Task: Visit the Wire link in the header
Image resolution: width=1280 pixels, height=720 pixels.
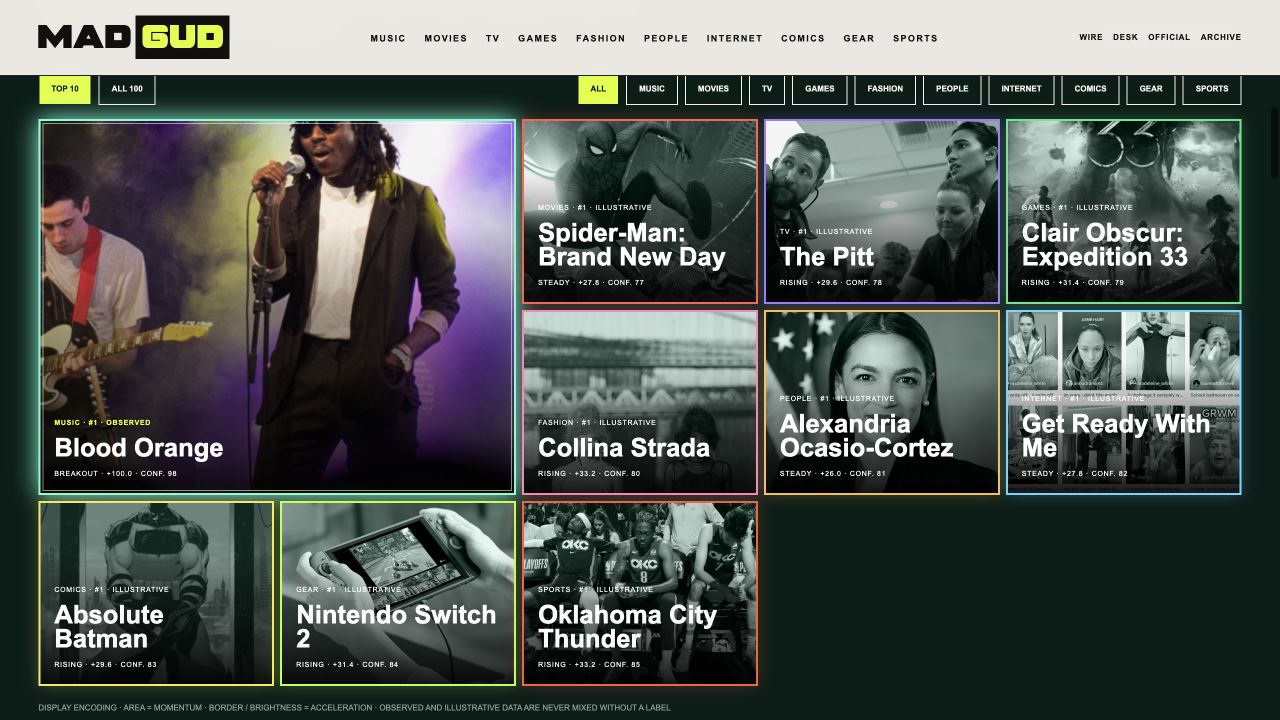Action: tap(1091, 37)
